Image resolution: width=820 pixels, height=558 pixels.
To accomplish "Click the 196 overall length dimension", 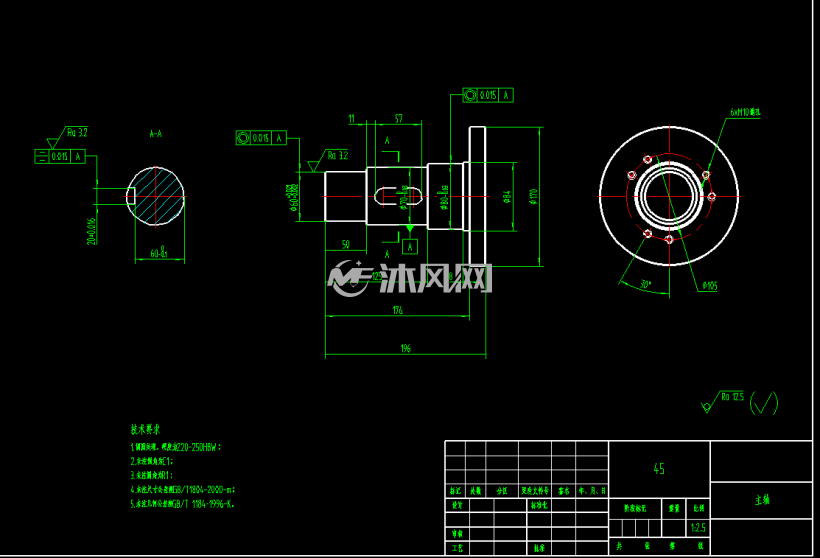I will (x=406, y=348).
